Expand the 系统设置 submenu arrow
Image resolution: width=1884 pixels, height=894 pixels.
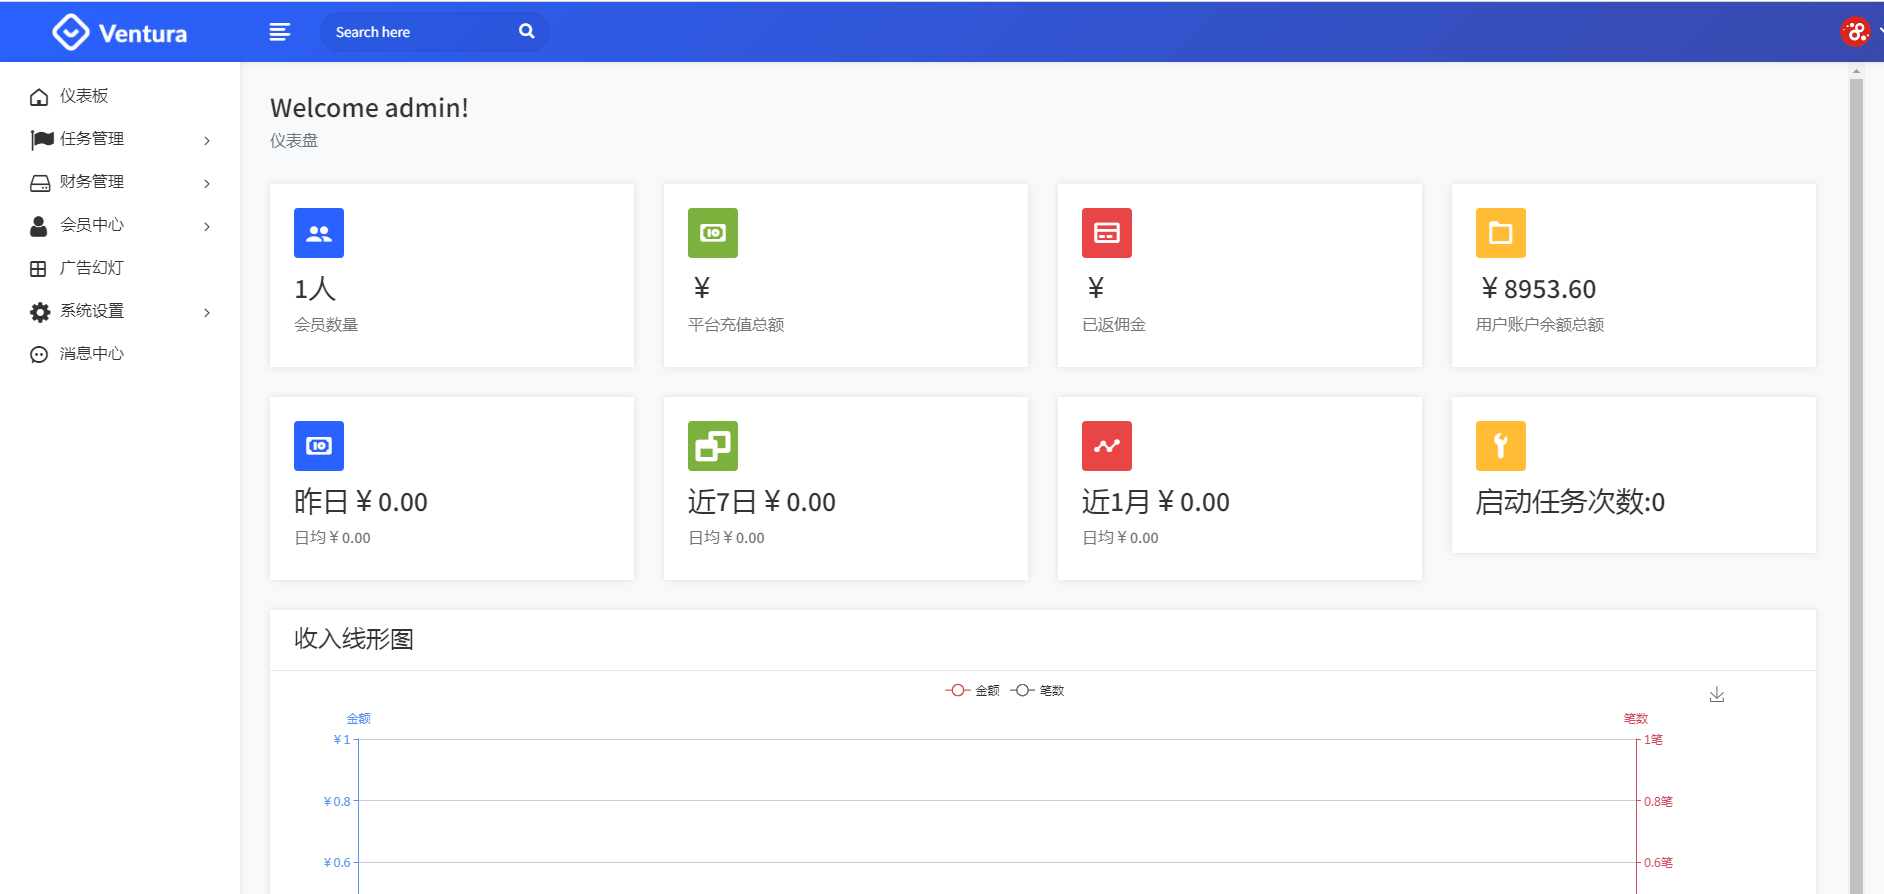(207, 312)
